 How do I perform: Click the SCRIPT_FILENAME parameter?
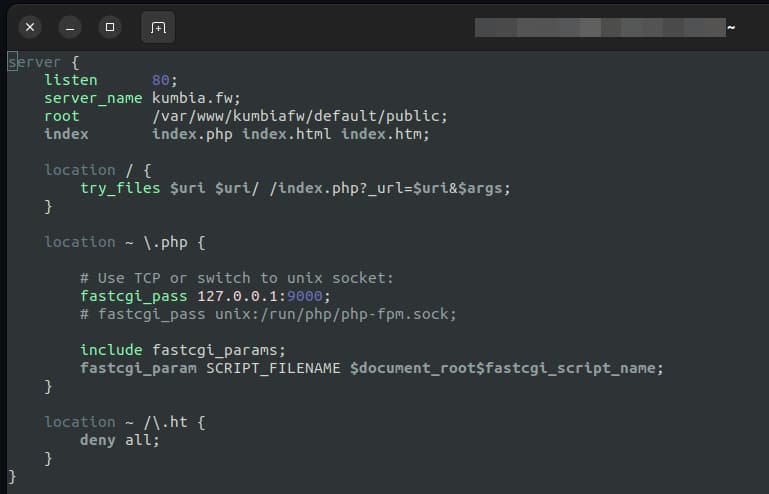(x=273, y=368)
